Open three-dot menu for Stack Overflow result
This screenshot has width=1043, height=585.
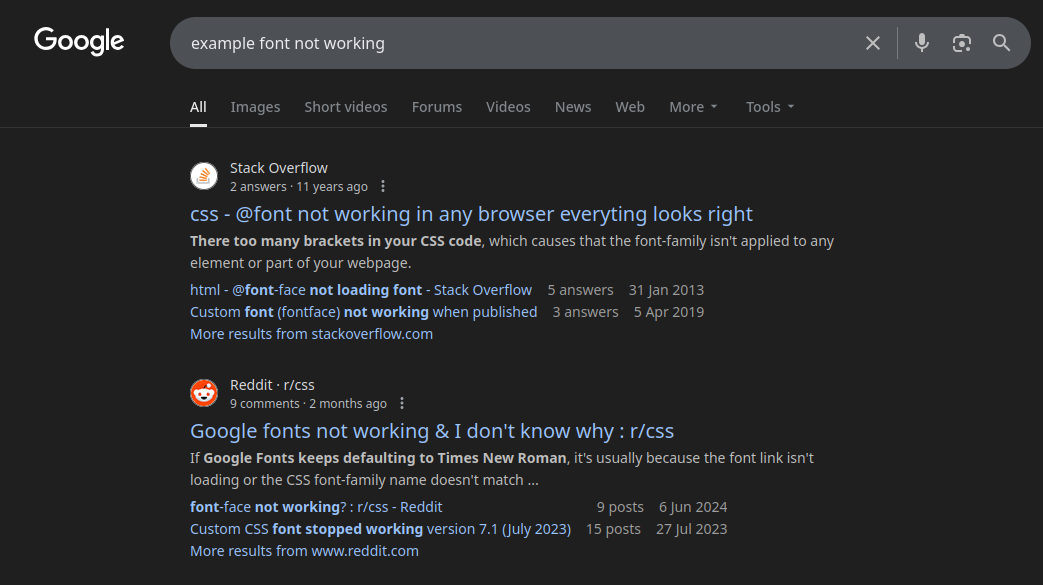tap(383, 187)
